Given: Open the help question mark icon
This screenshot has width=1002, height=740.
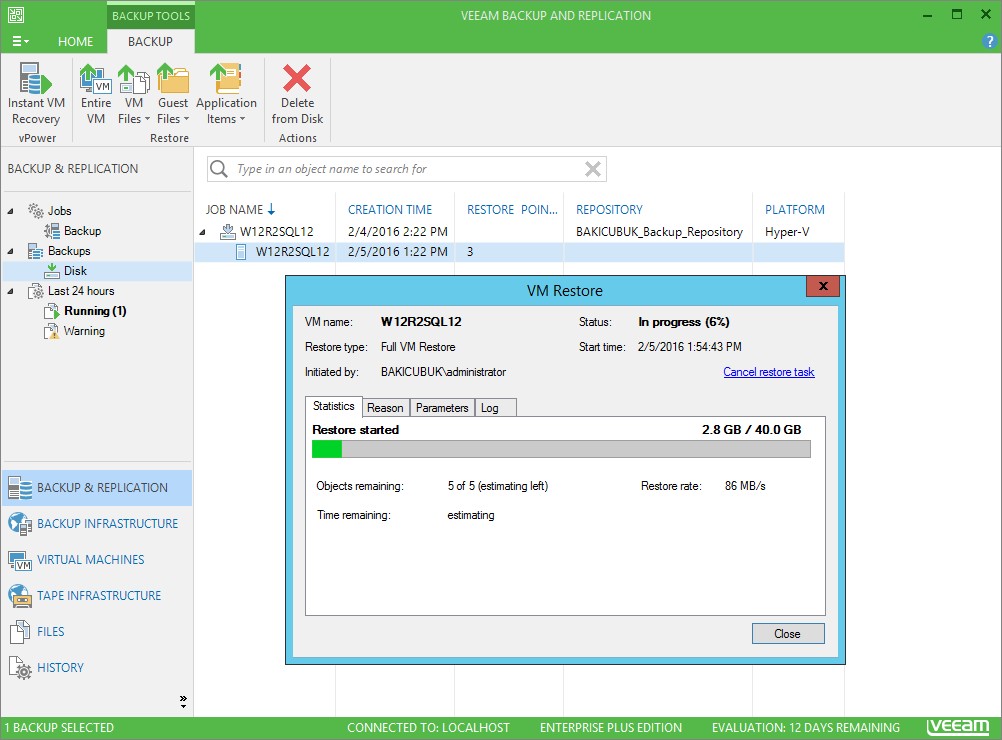Looking at the screenshot, I should [989, 42].
